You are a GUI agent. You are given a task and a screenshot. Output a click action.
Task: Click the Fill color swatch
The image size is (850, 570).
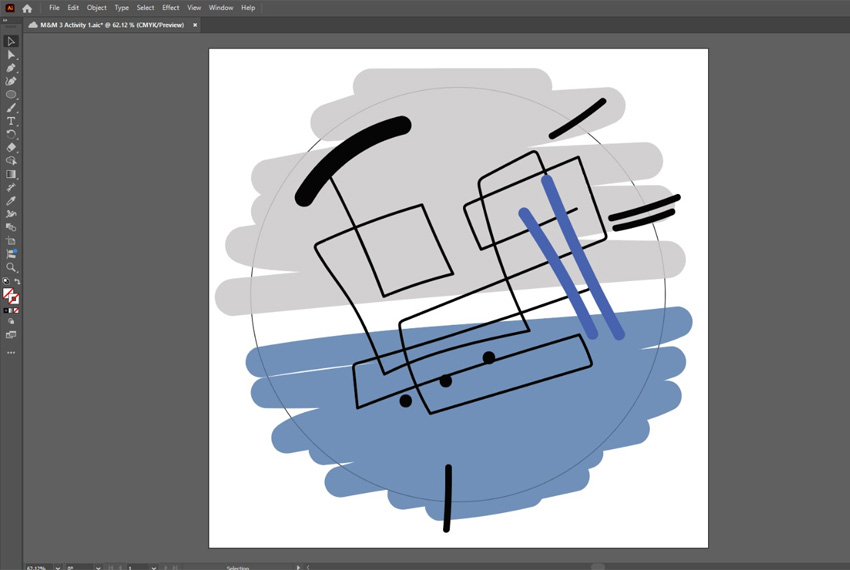click(9, 294)
